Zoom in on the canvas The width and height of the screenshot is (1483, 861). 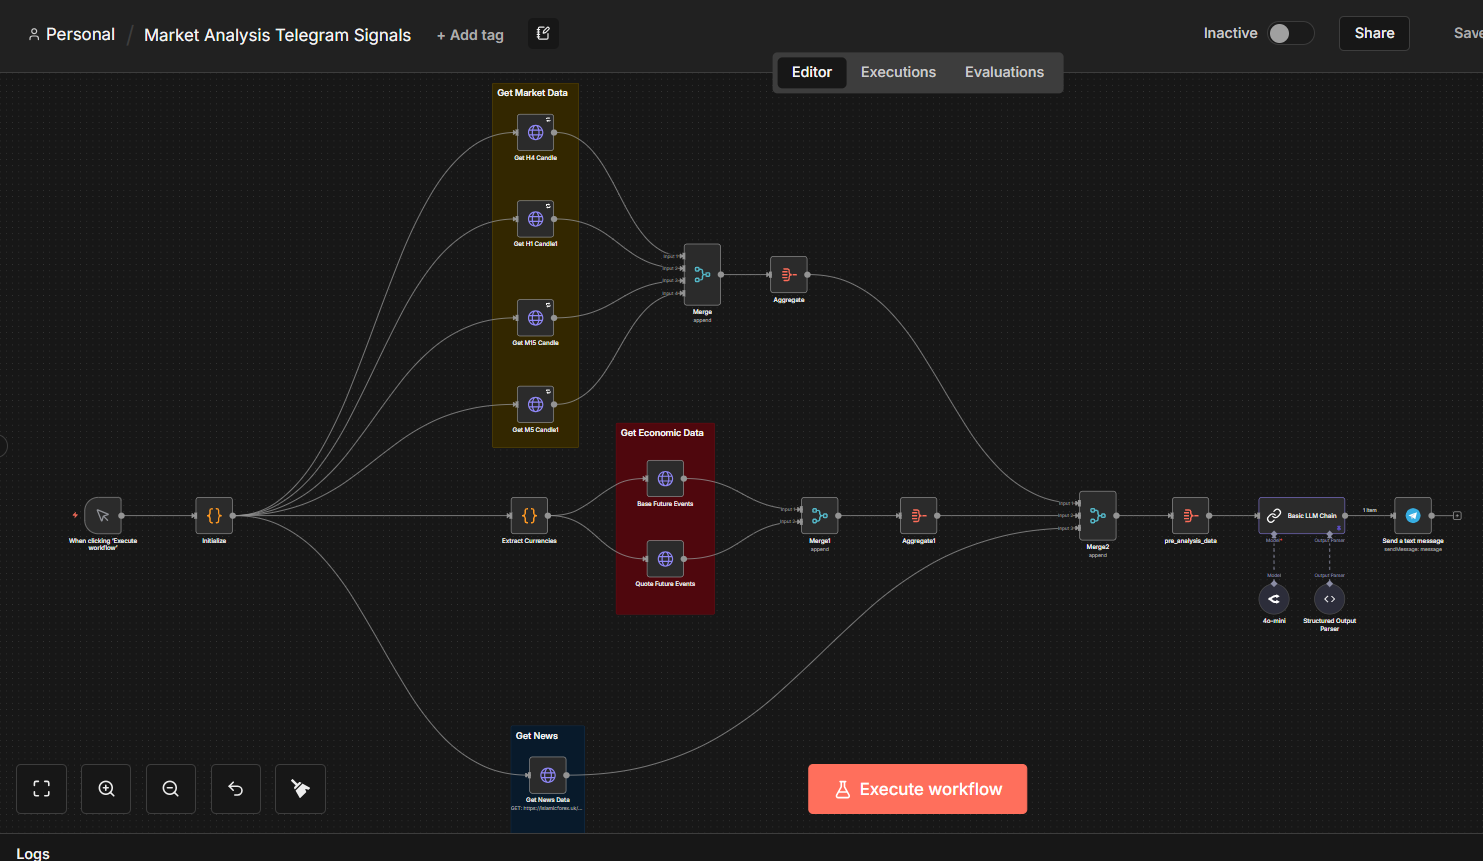[105, 788]
